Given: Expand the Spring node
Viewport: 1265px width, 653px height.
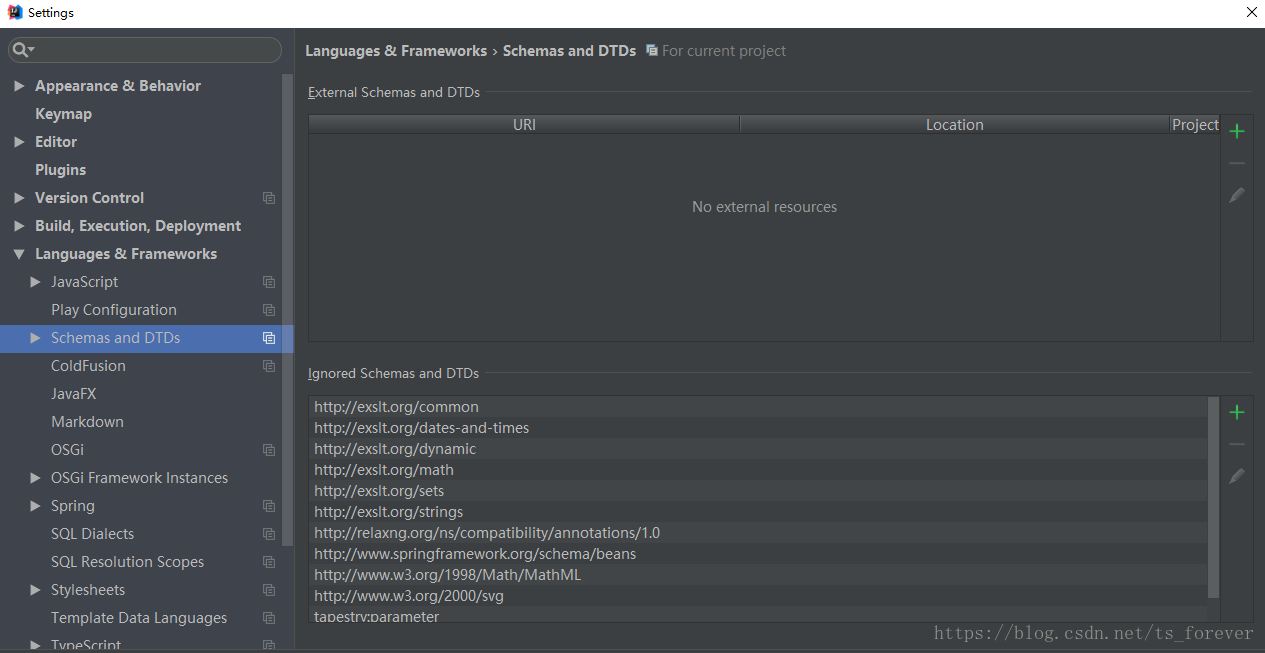Looking at the screenshot, I should click(36, 506).
